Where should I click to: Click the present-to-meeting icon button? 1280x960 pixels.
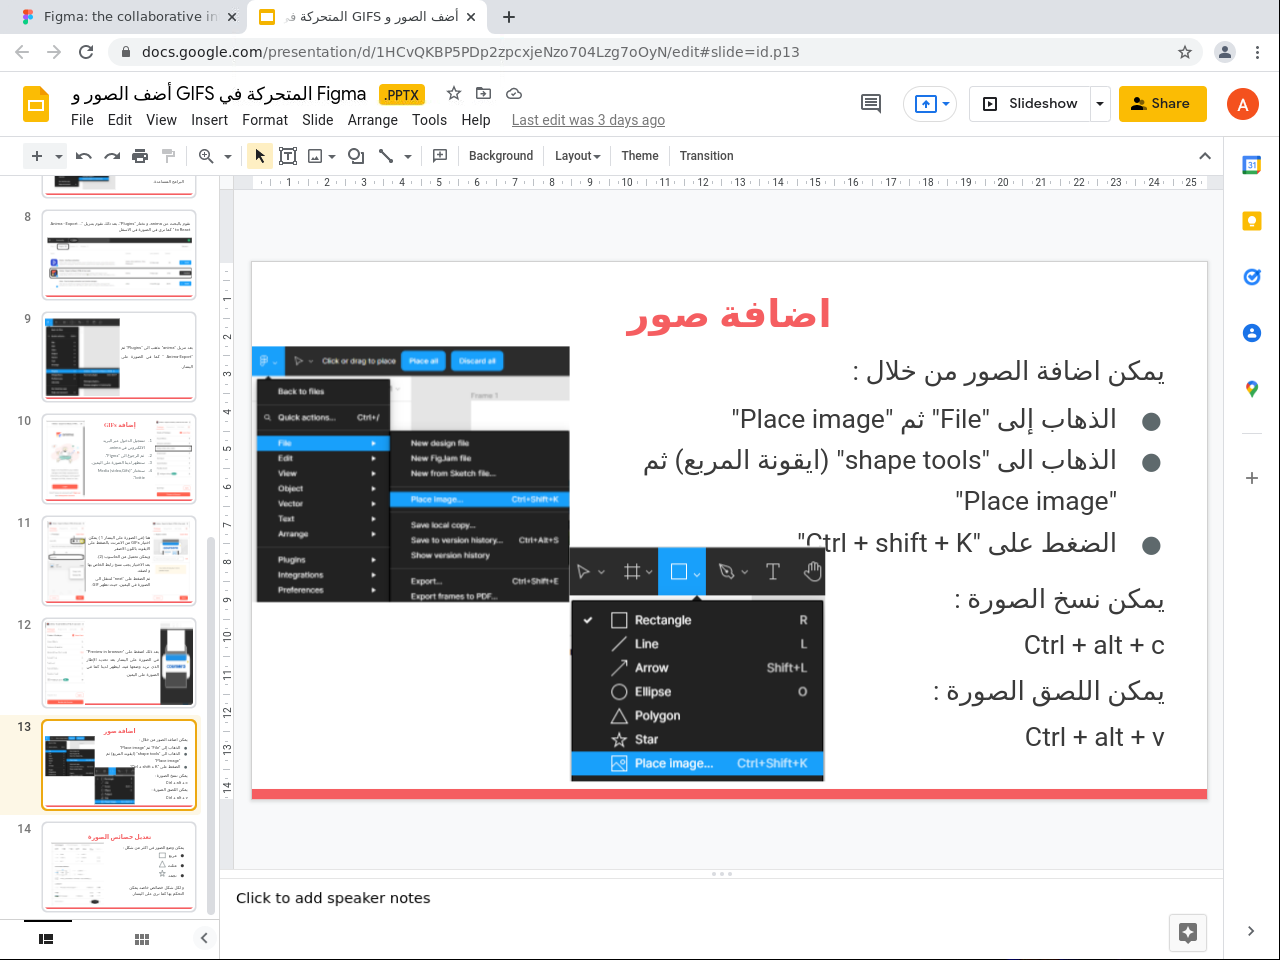pos(930,104)
